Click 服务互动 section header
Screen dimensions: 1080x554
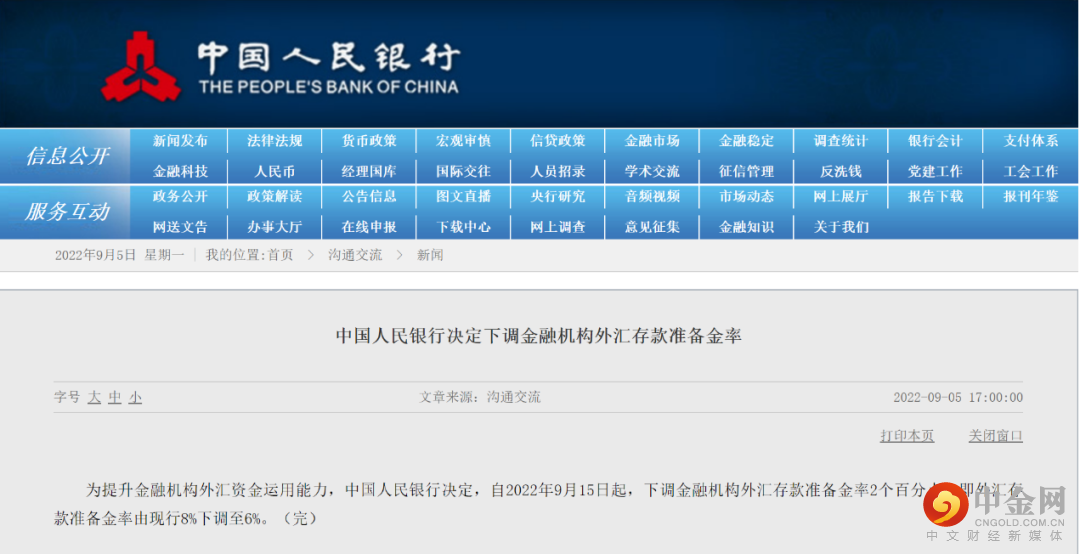(x=67, y=212)
